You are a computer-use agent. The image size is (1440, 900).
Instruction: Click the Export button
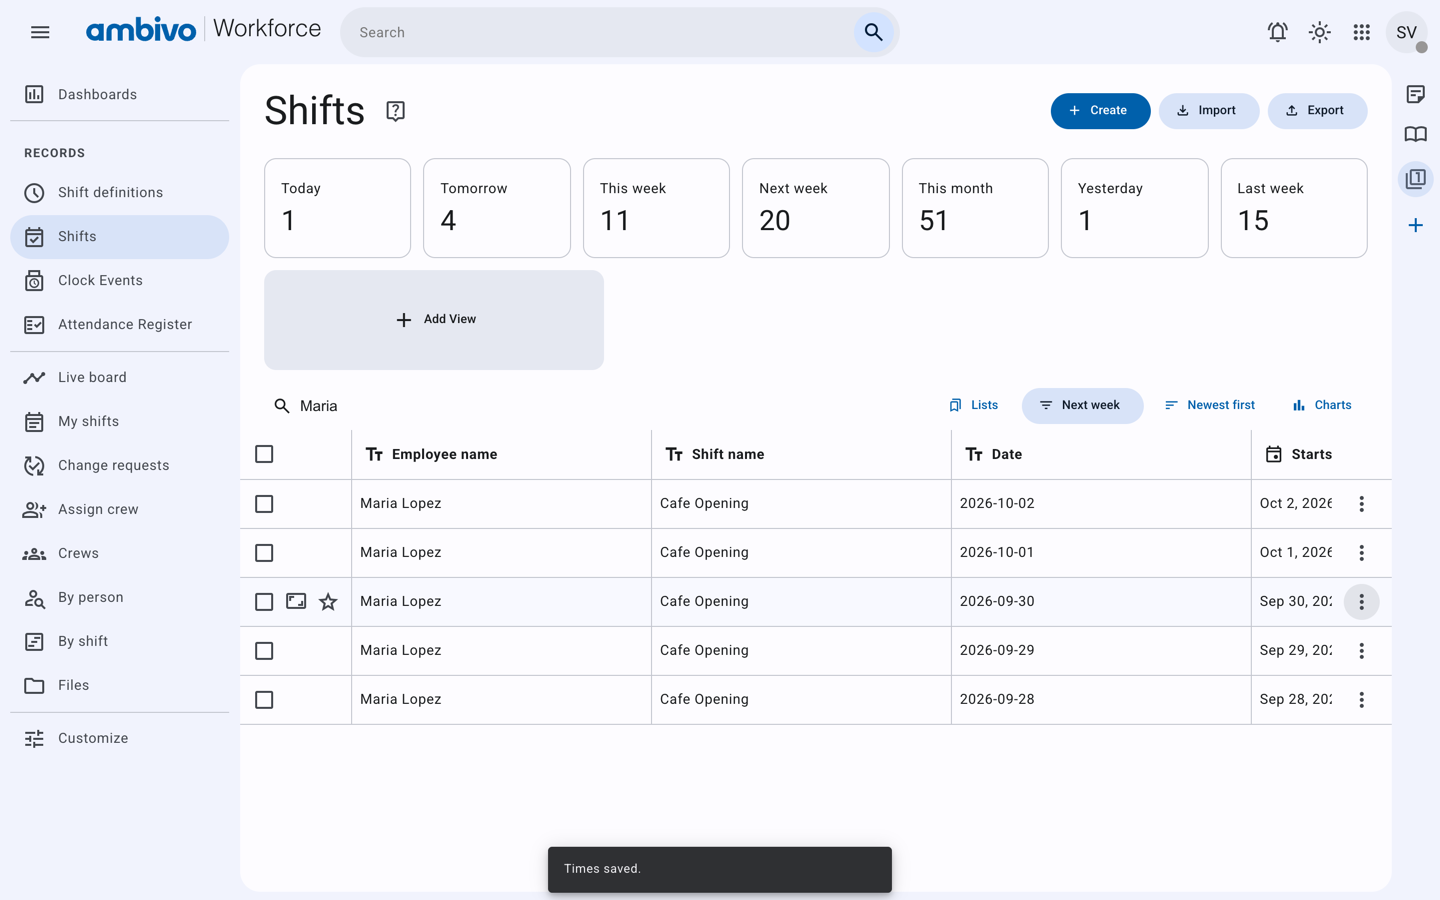point(1317,111)
